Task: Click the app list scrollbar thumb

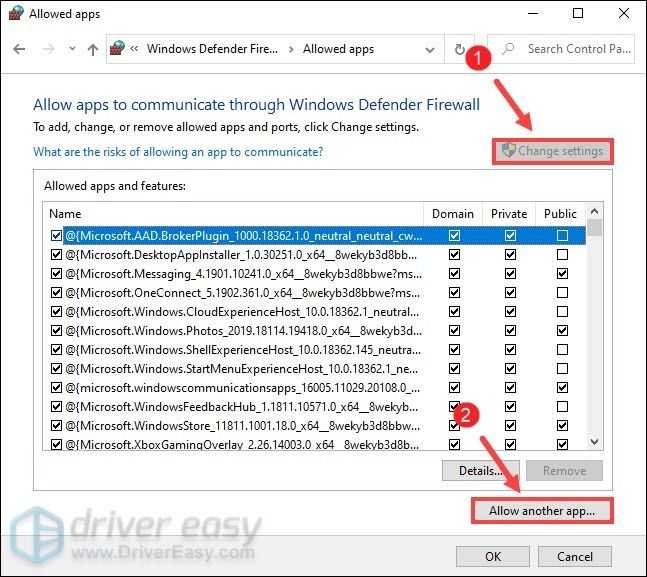Action: 594,227
